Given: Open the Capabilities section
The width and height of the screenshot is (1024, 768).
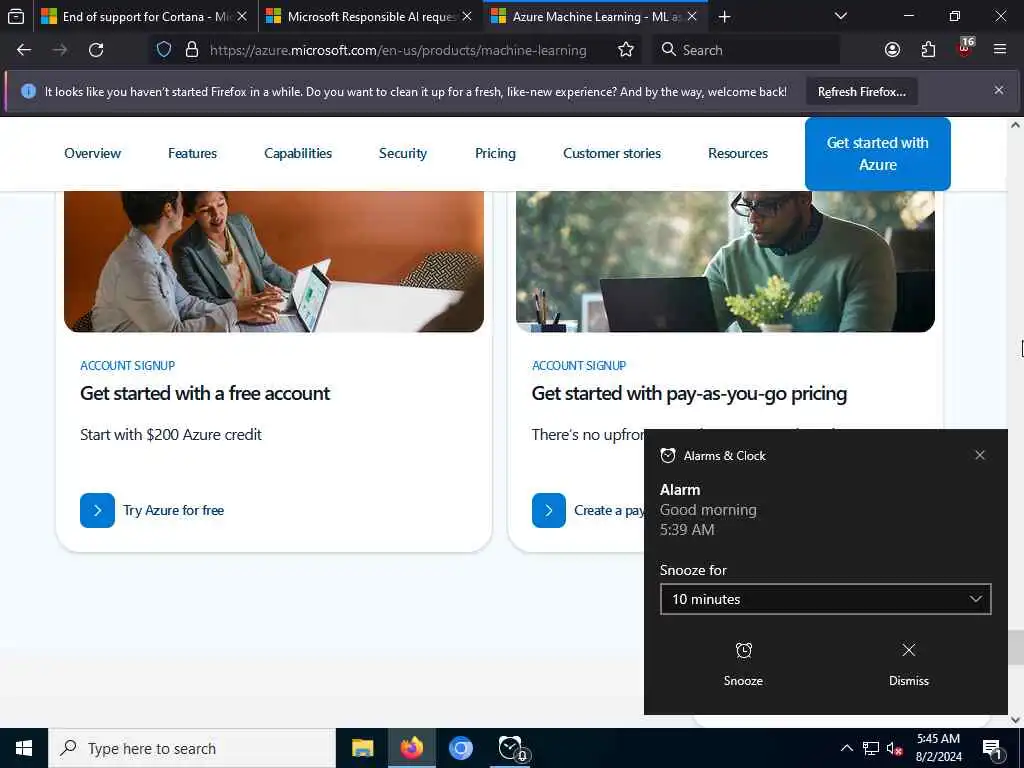Looking at the screenshot, I should point(298,153).
